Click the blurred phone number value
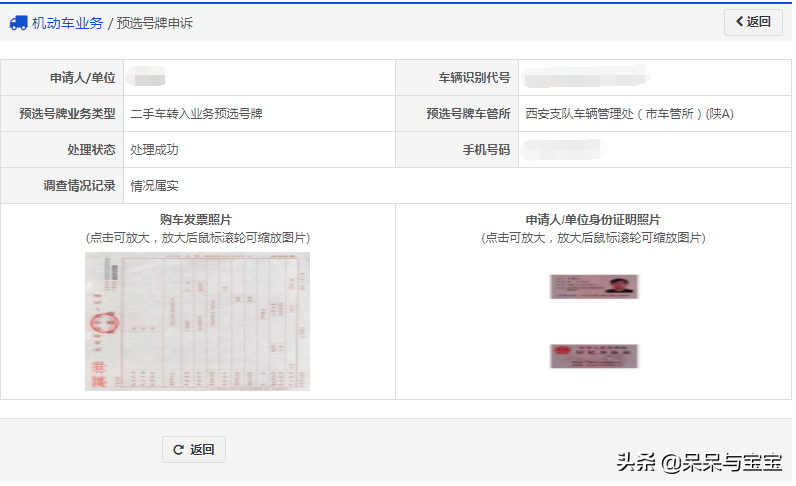The image size is (796, 486). click(x=565, y=150)
